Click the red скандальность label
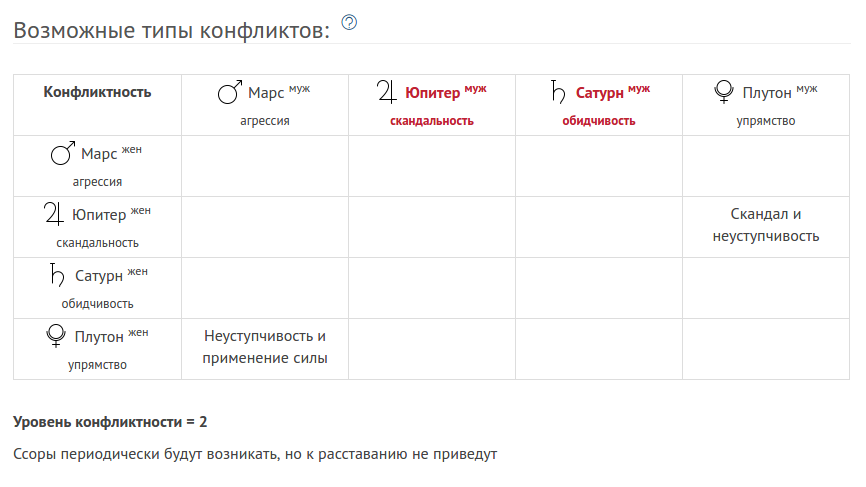Image resolution: width=866 pixels, height=487 pixels. pos(432,121)
